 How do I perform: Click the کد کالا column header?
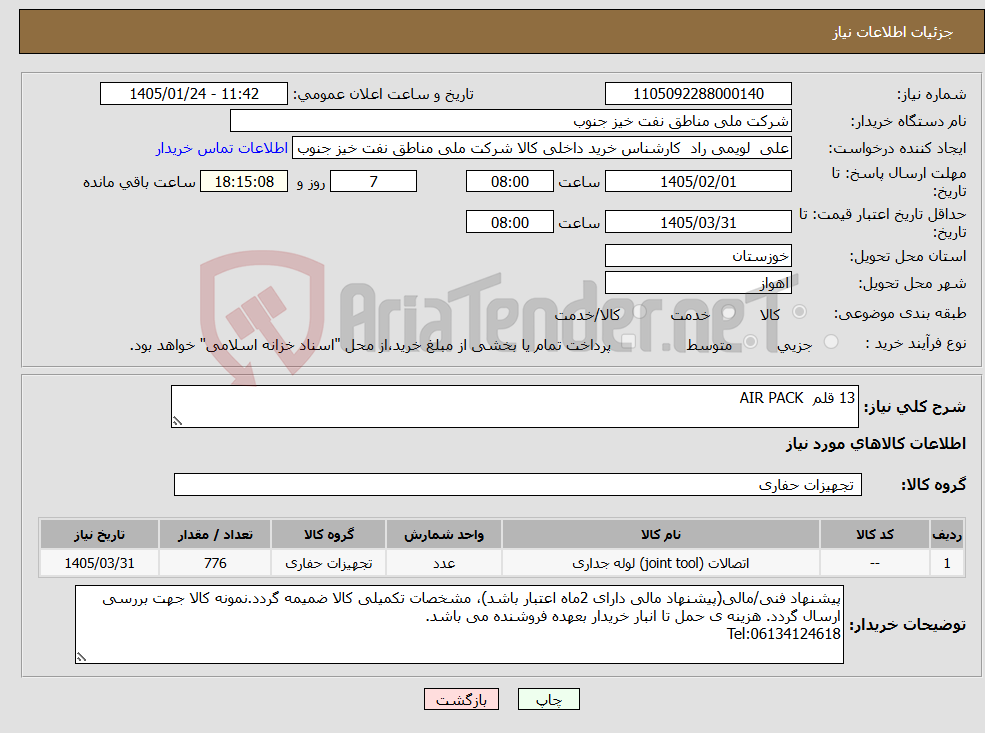[x=874, y=535]
